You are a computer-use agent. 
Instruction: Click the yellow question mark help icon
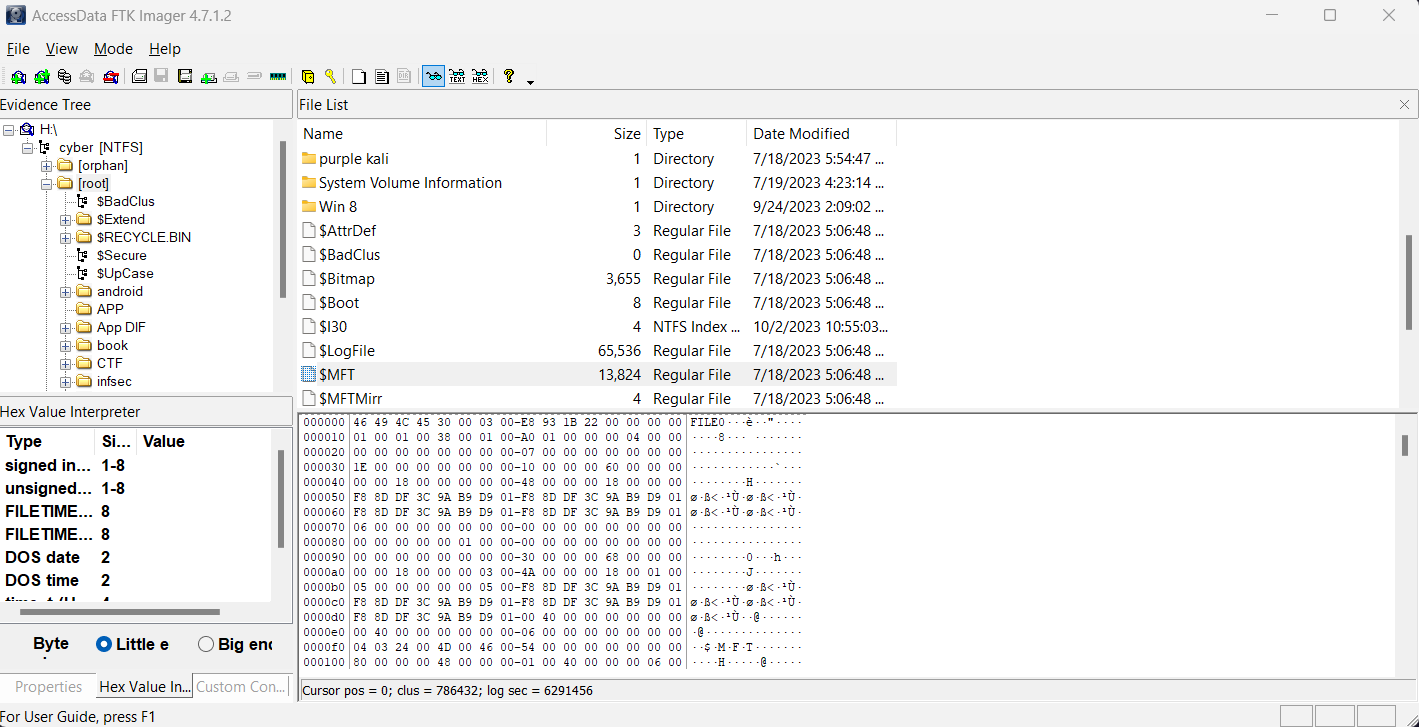(509, 76)
